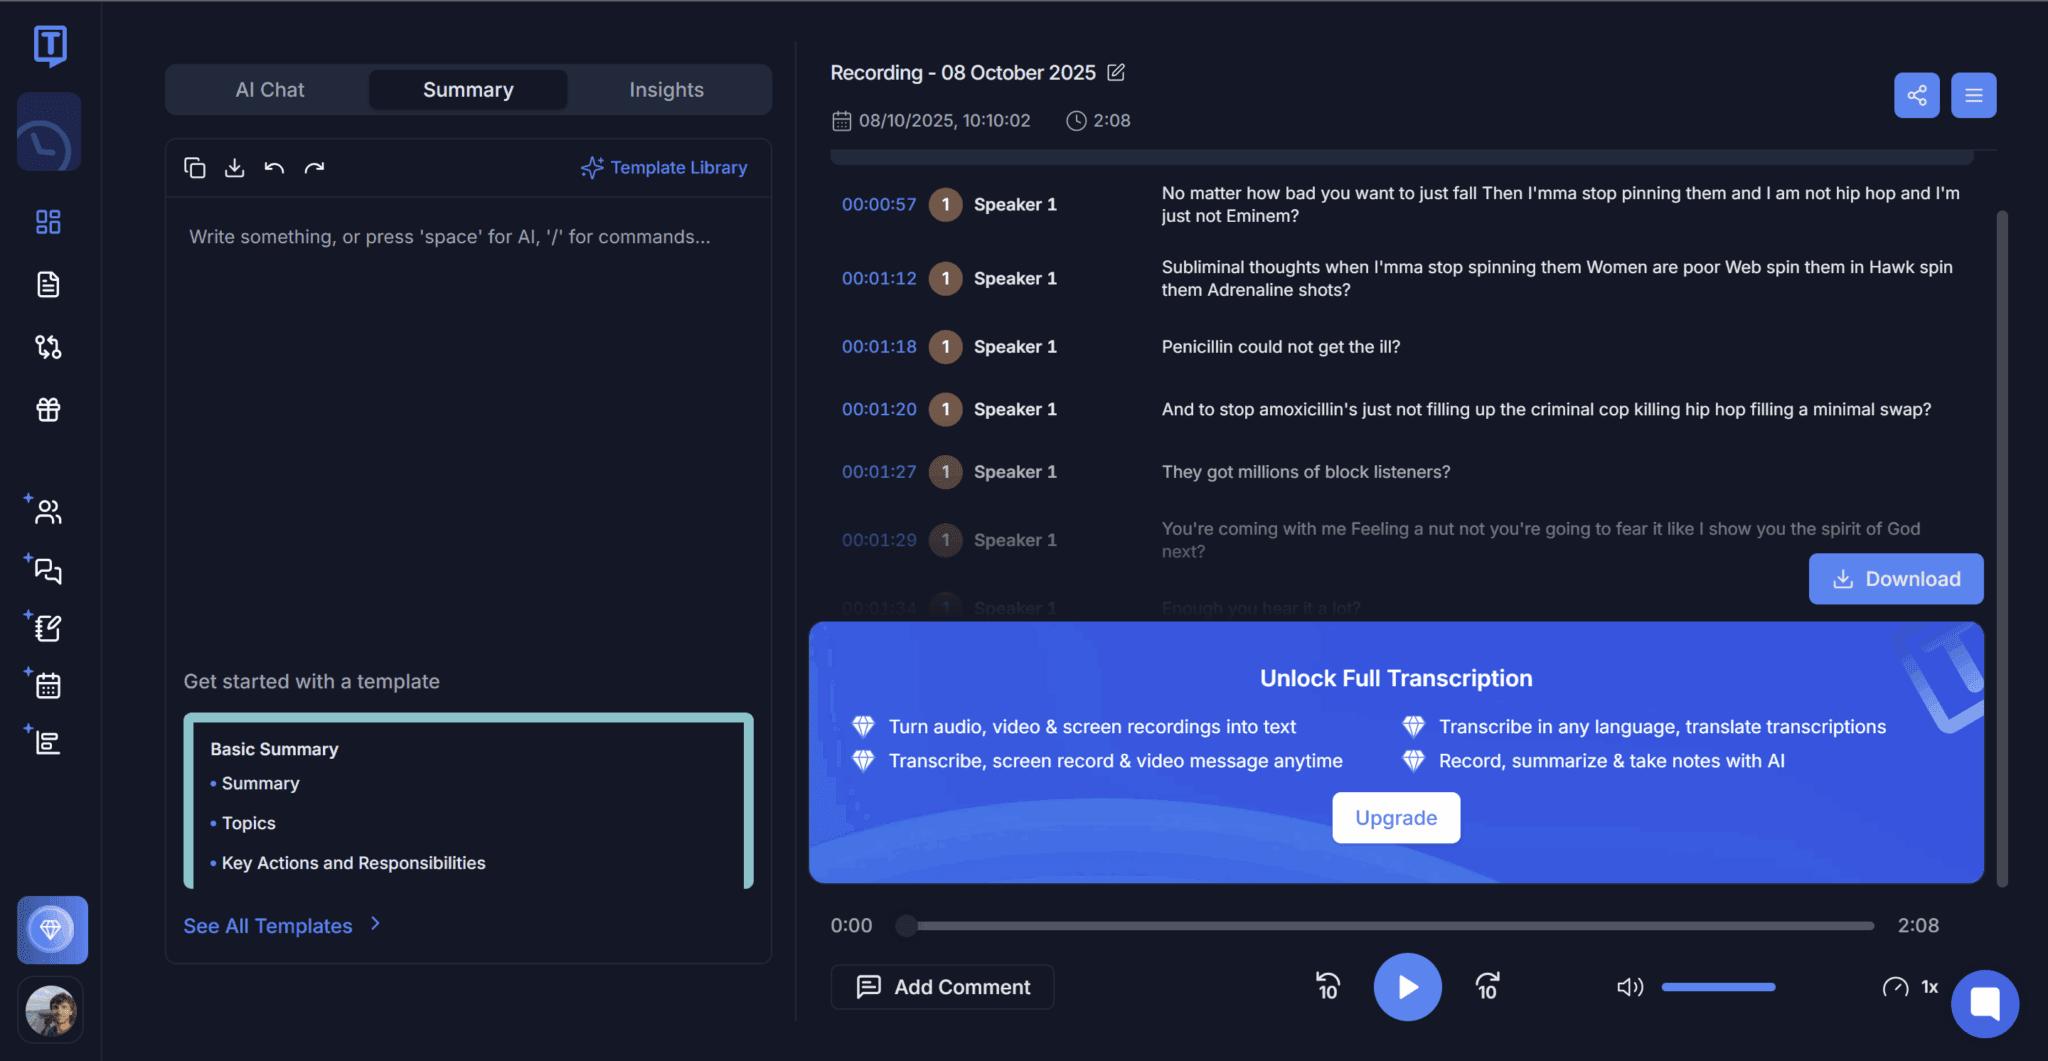The height and width of the screenshot is (1061, 2048).
Task: Redo the summary edit
Action: [314, 168]
